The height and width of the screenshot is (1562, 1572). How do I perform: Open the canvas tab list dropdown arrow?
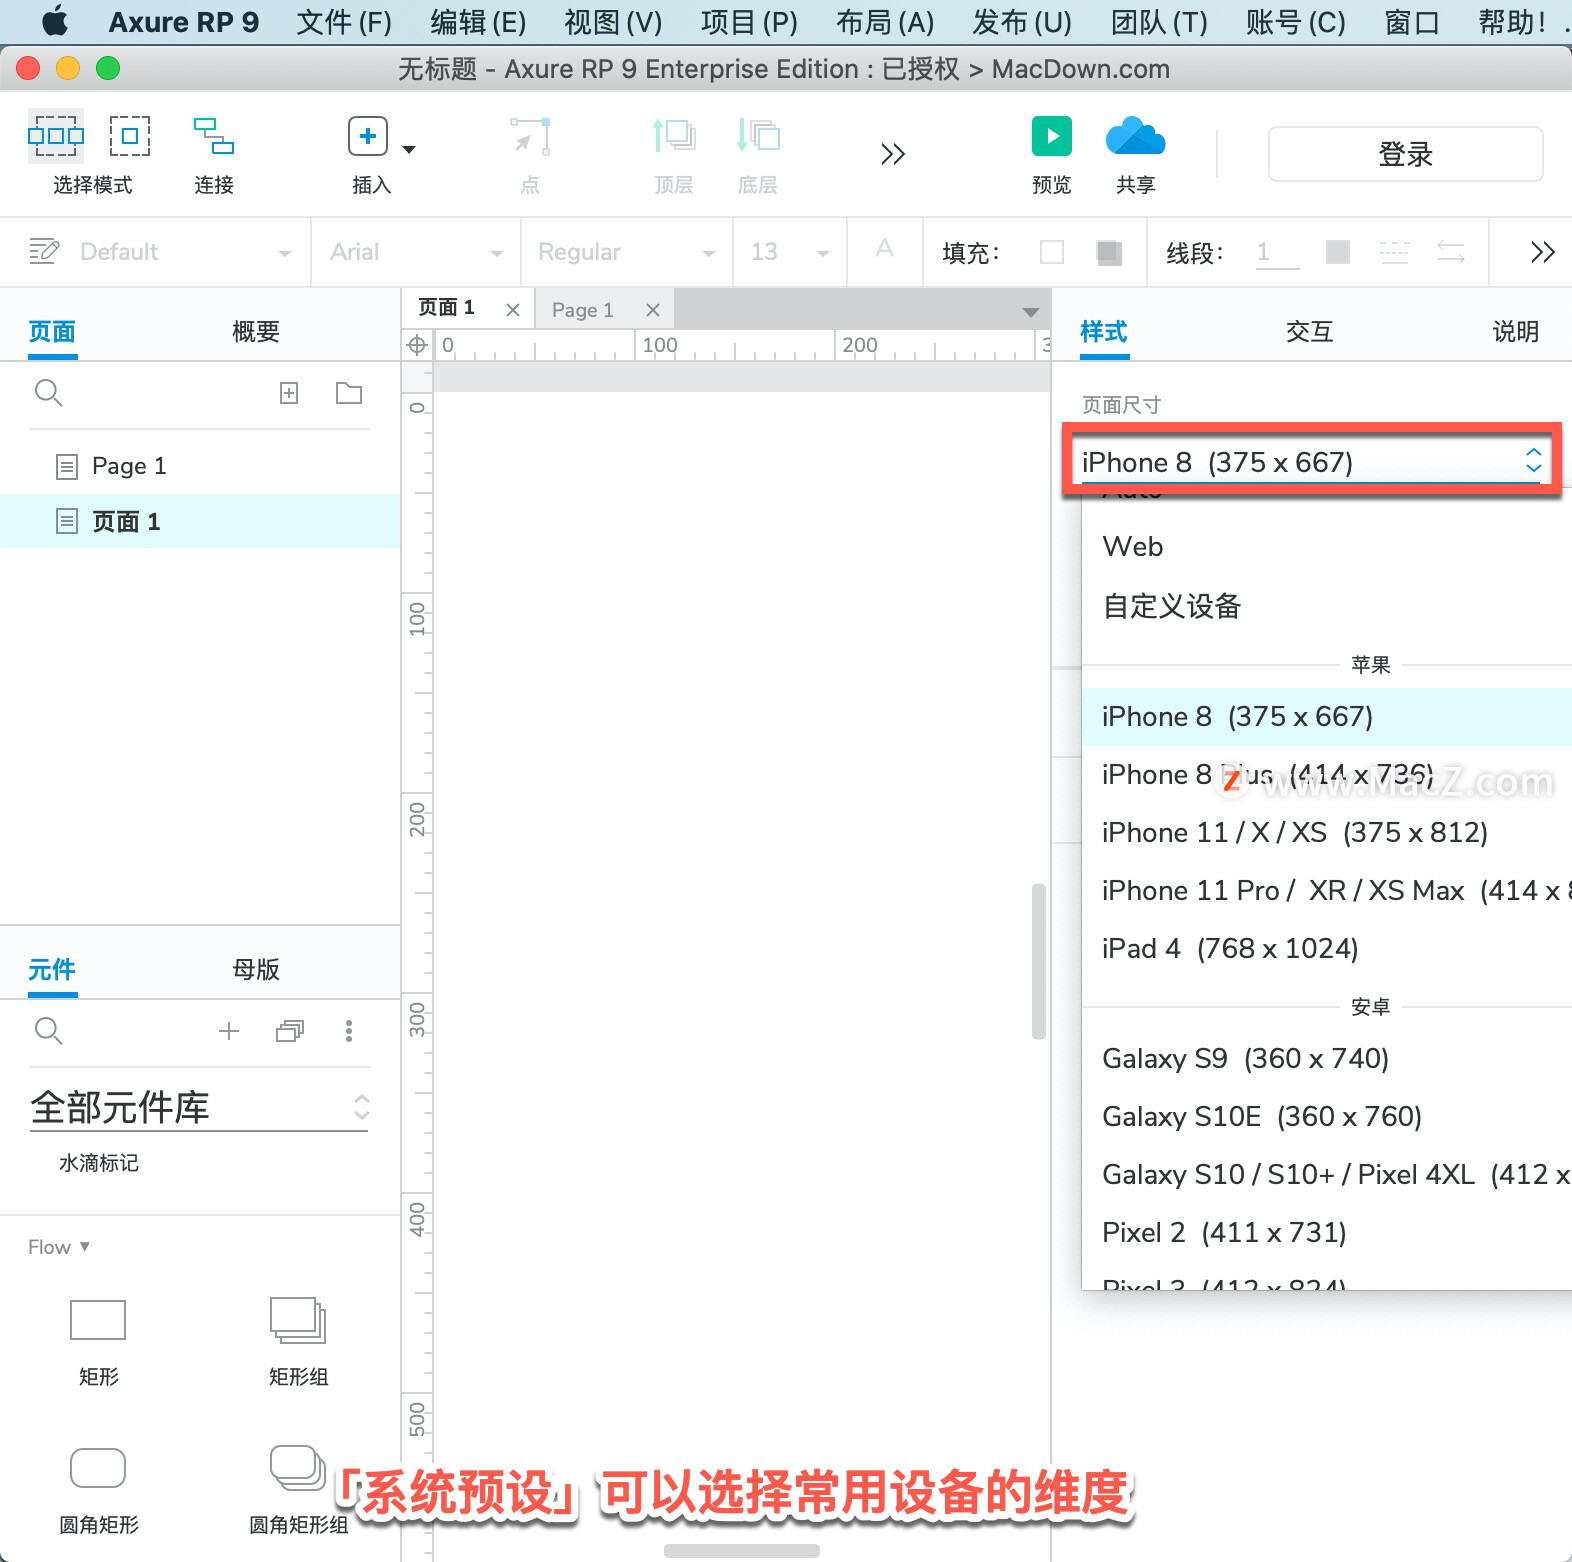(x=1031, y=313)
